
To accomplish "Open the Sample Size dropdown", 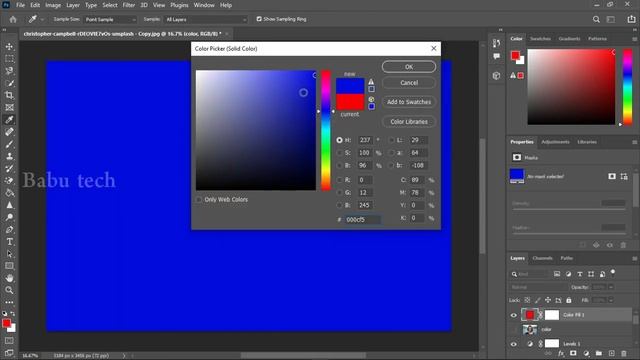I will coord(110,20).
